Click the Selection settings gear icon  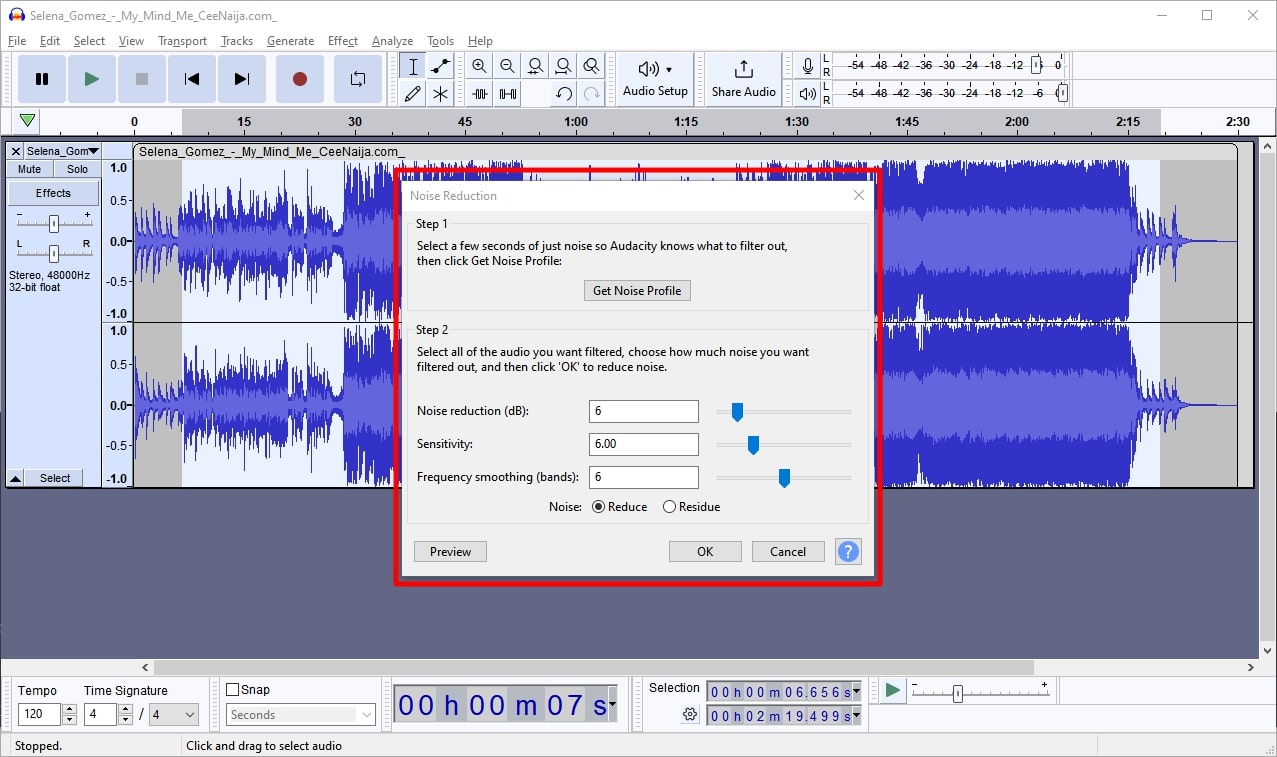coord(690,714)
